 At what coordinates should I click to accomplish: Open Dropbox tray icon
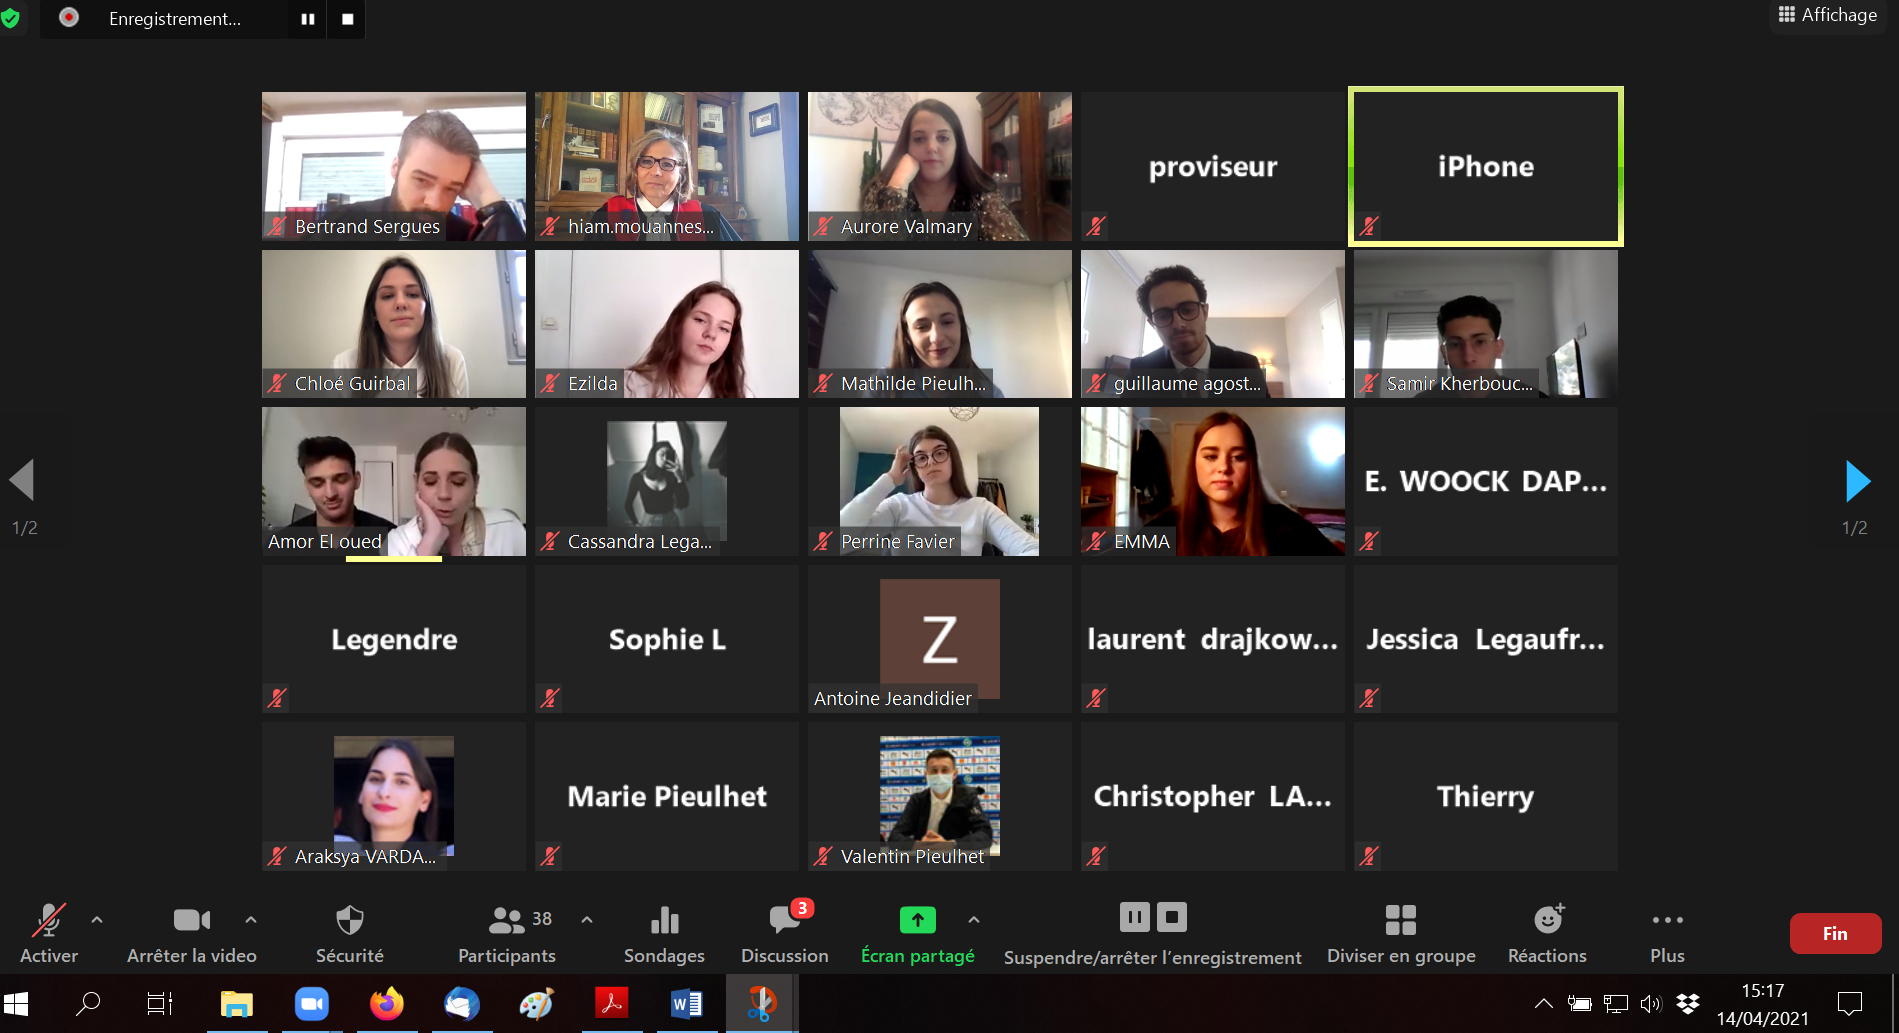tap(1688, 1003)
